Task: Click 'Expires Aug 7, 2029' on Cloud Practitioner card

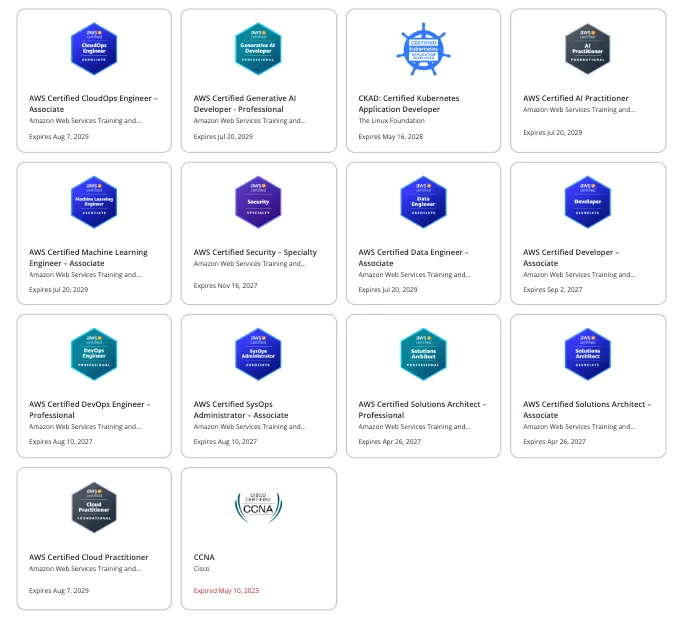Action: tap(59, 591)
